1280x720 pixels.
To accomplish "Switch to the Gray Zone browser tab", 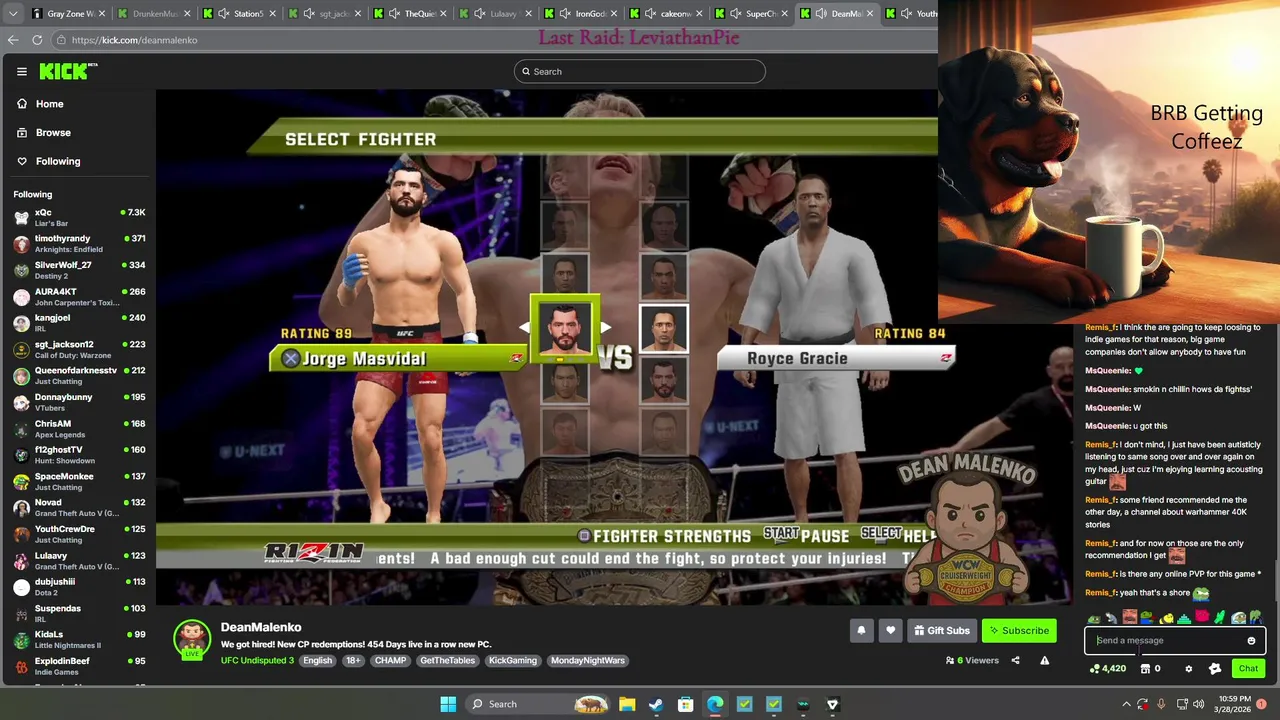I will point(70,14).
